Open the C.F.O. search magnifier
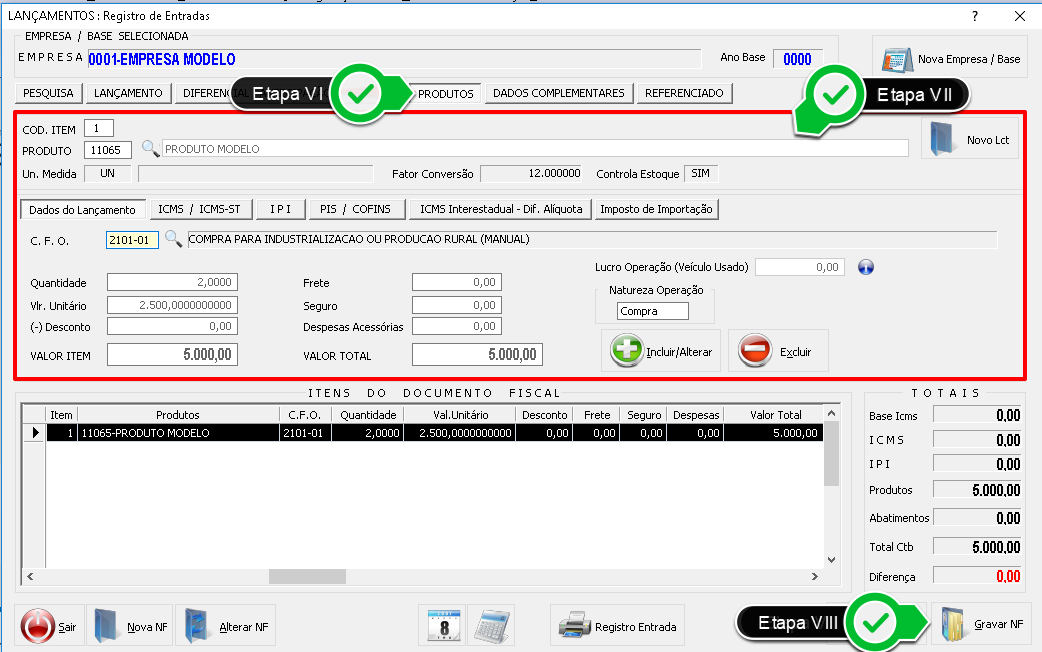 pyautogui.click(x=173, y=239)
